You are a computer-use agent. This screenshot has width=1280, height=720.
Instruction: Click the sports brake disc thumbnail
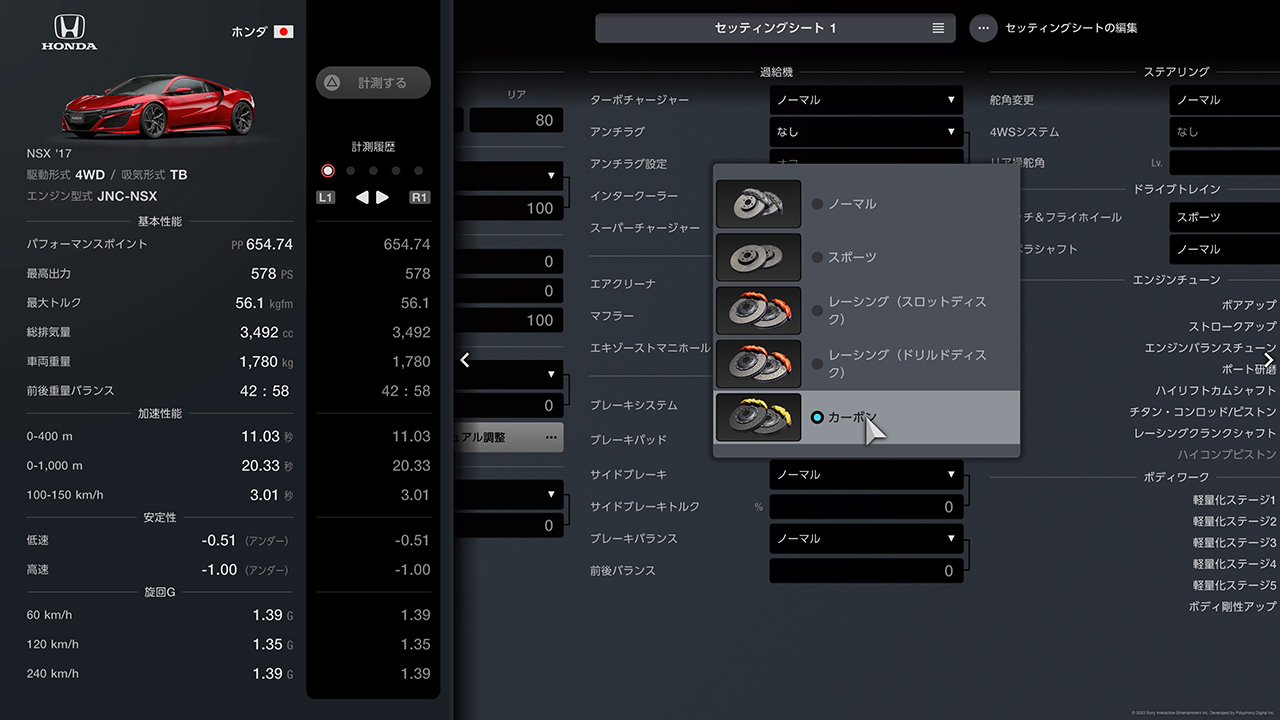(759, 257)
